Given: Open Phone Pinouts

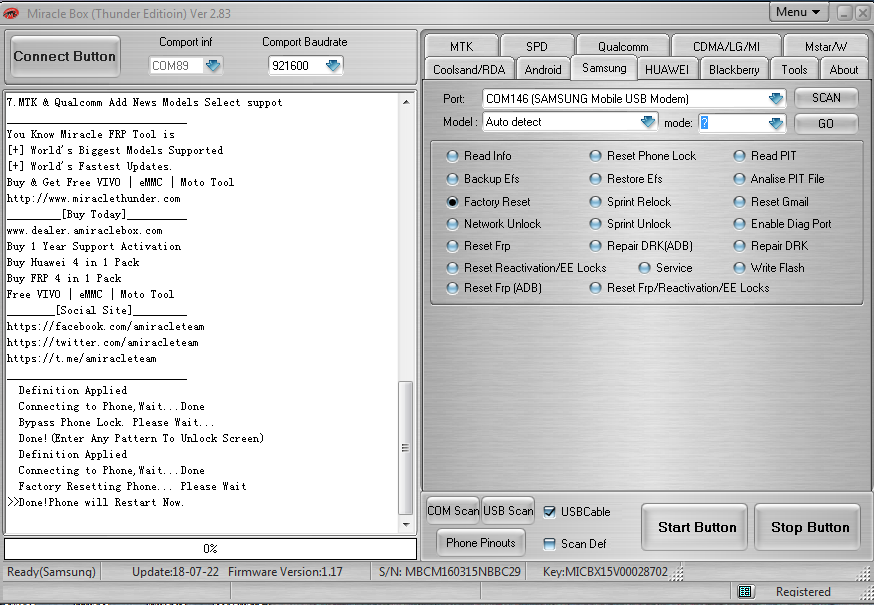Looking at the screenshot, I should pyautogui.click(x=480, y=543).
